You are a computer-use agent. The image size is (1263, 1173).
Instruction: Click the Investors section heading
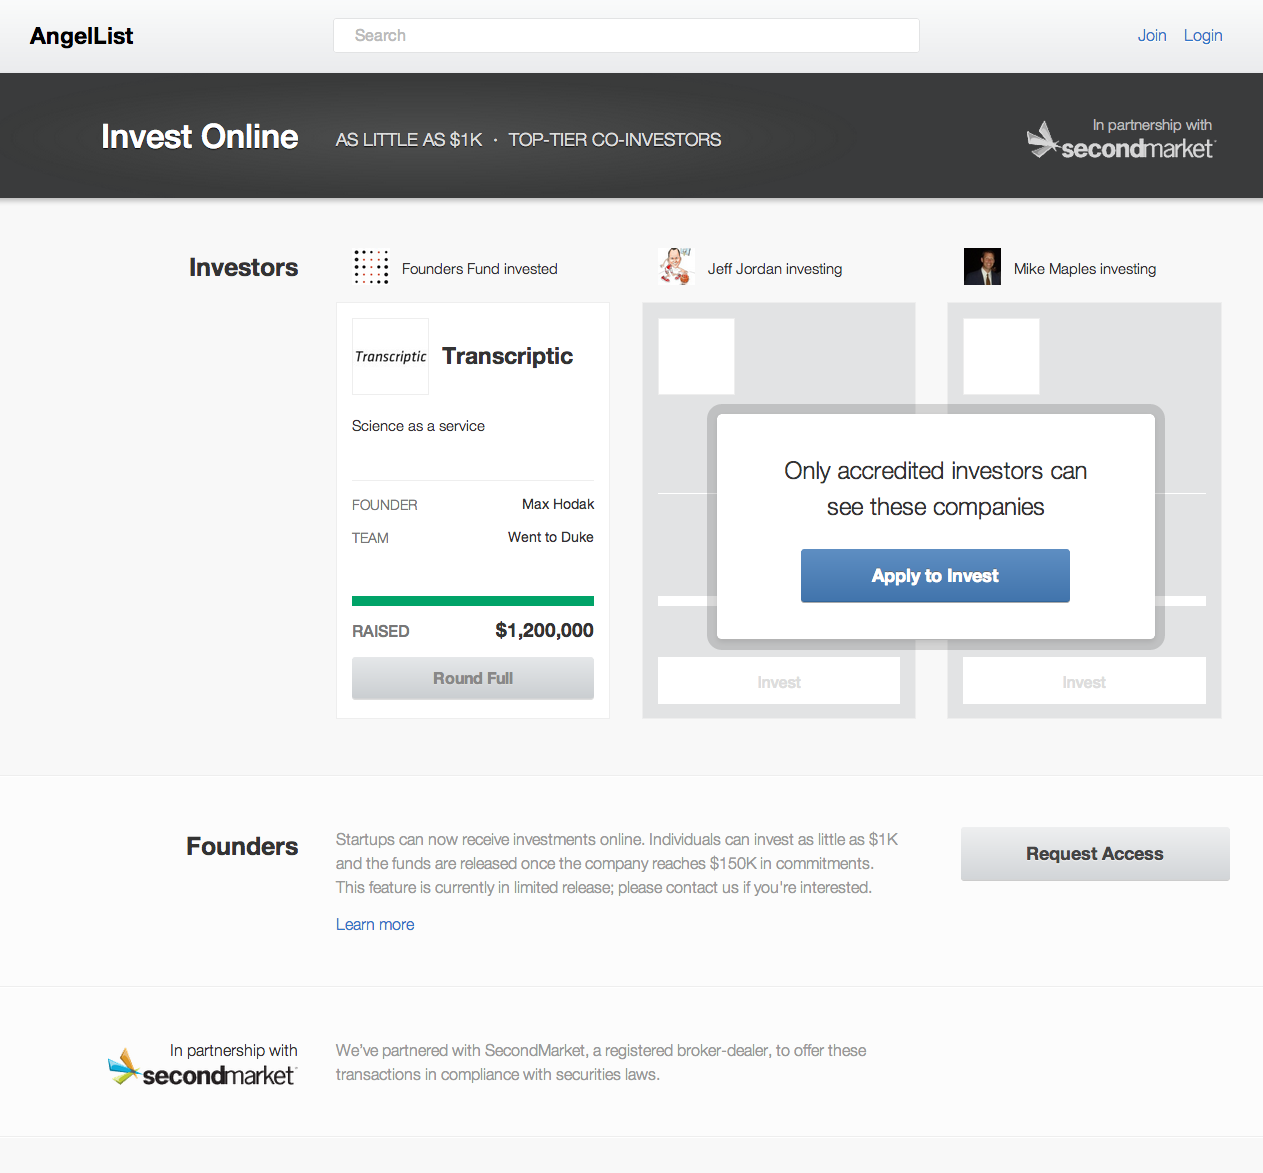[244, 268]
